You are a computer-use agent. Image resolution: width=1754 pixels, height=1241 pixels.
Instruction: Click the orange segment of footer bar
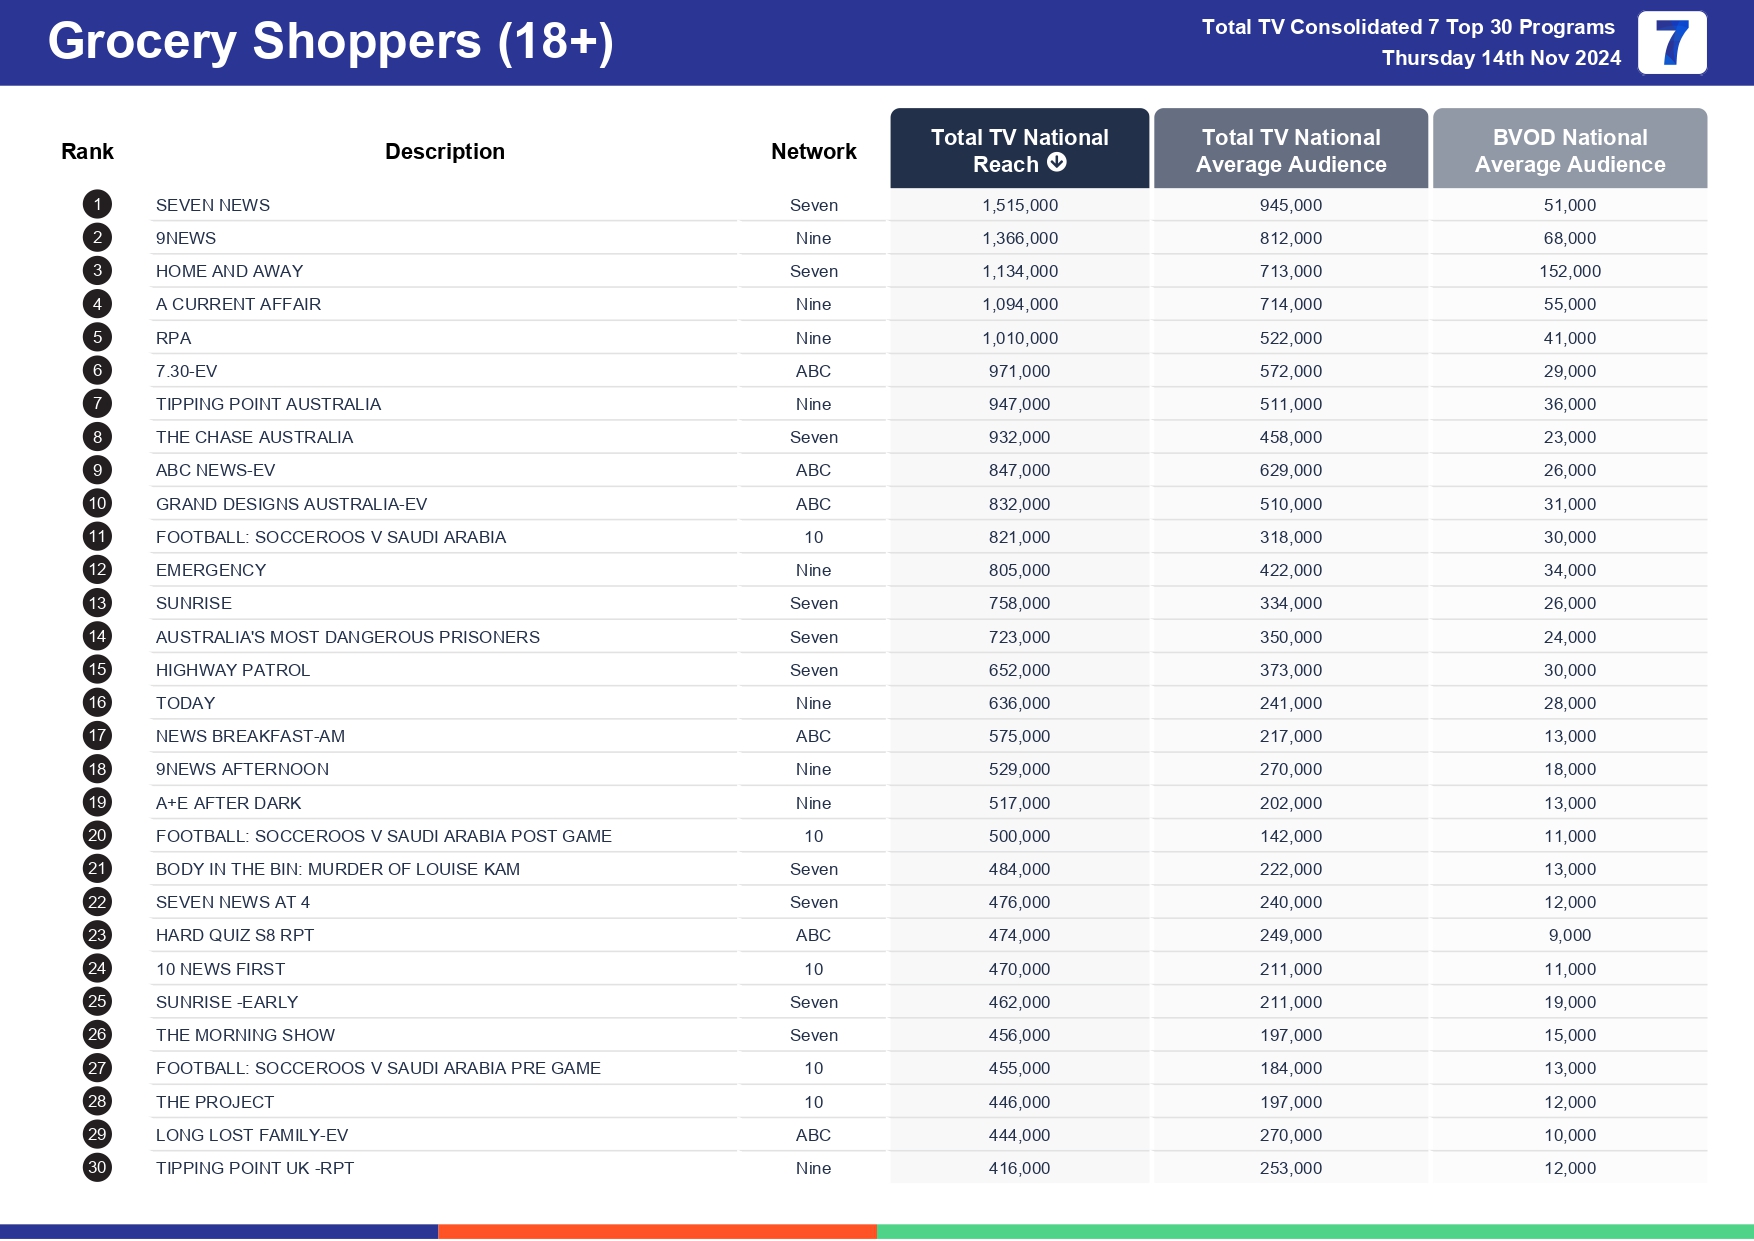(x=657, y=1232)
